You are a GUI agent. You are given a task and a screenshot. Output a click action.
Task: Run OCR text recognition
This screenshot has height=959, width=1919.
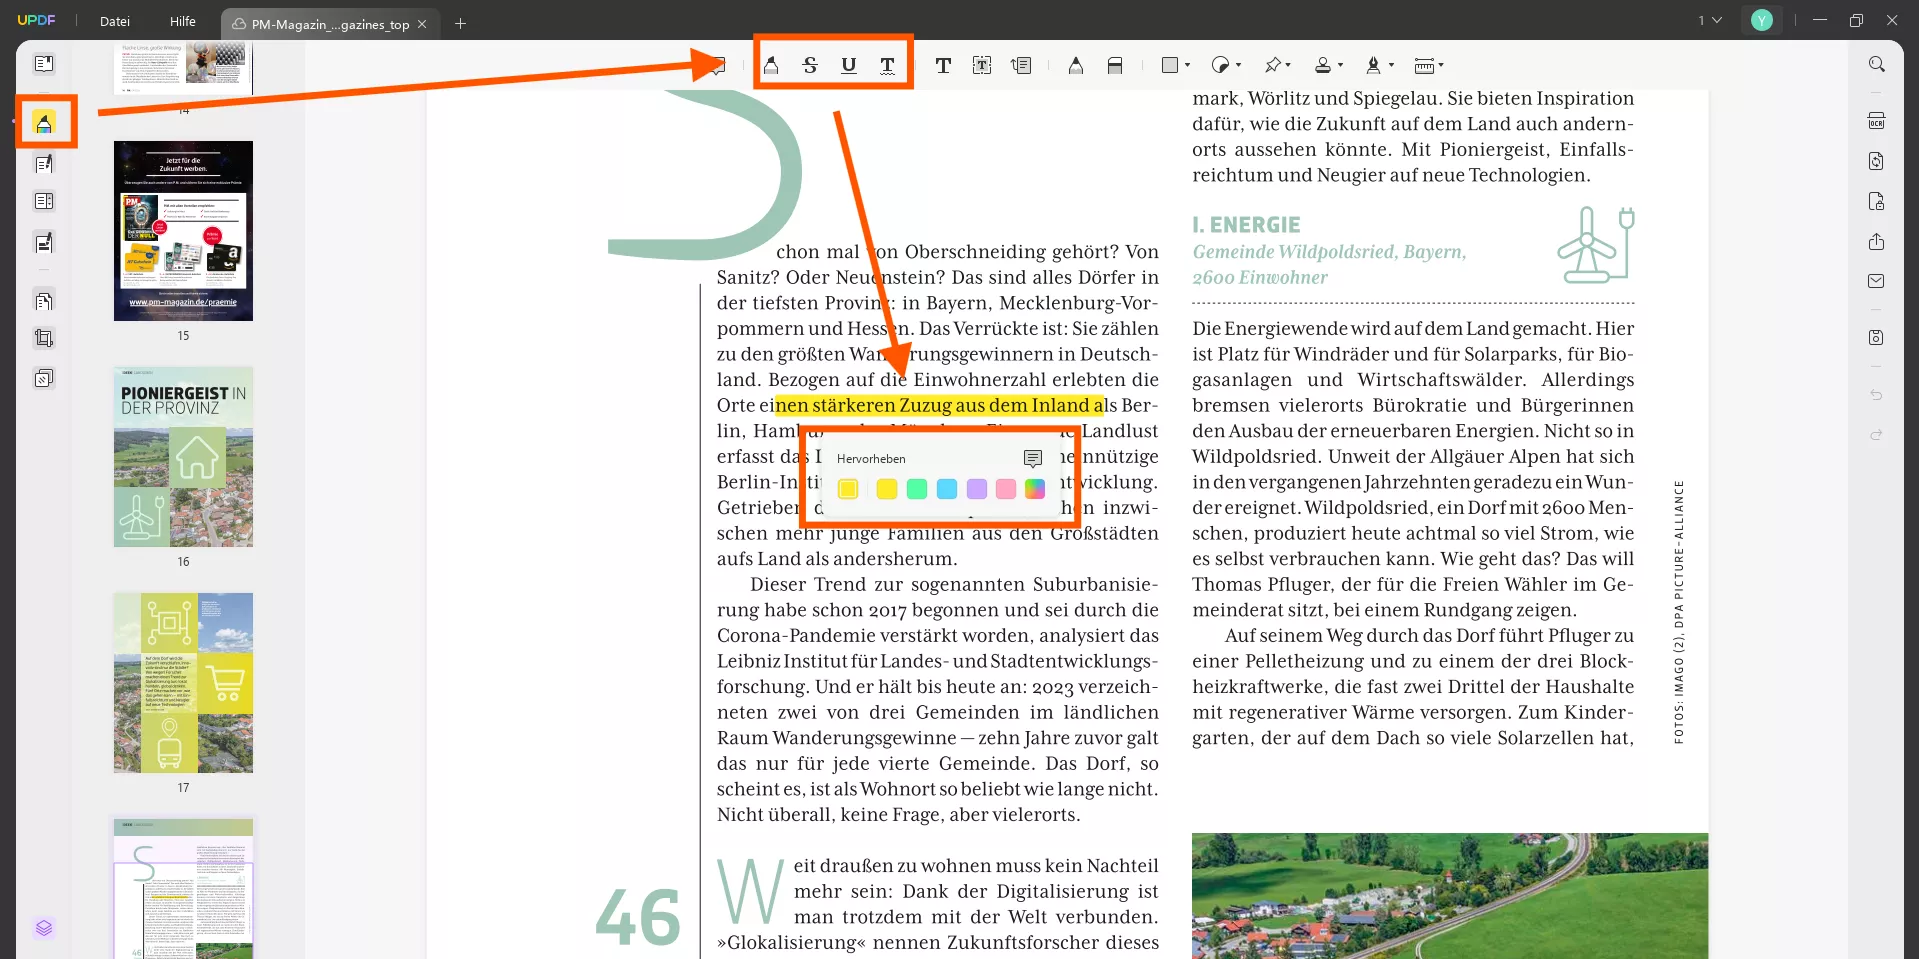[x=1877, y=121]
